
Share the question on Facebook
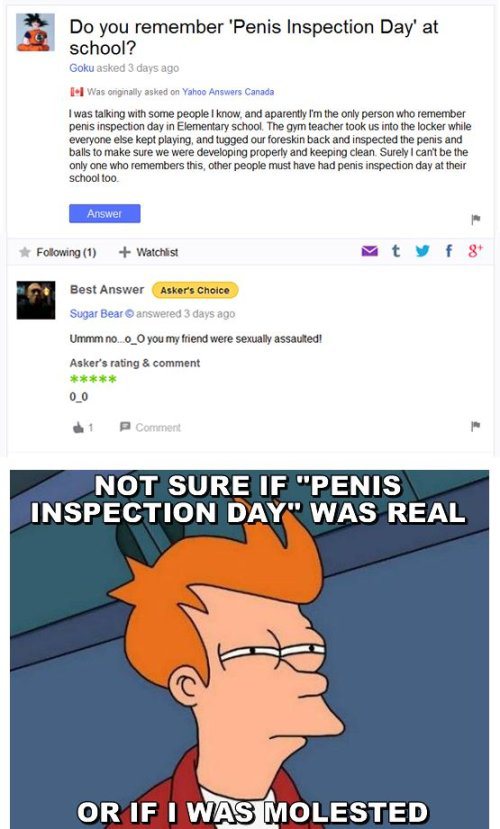[449, 251]
